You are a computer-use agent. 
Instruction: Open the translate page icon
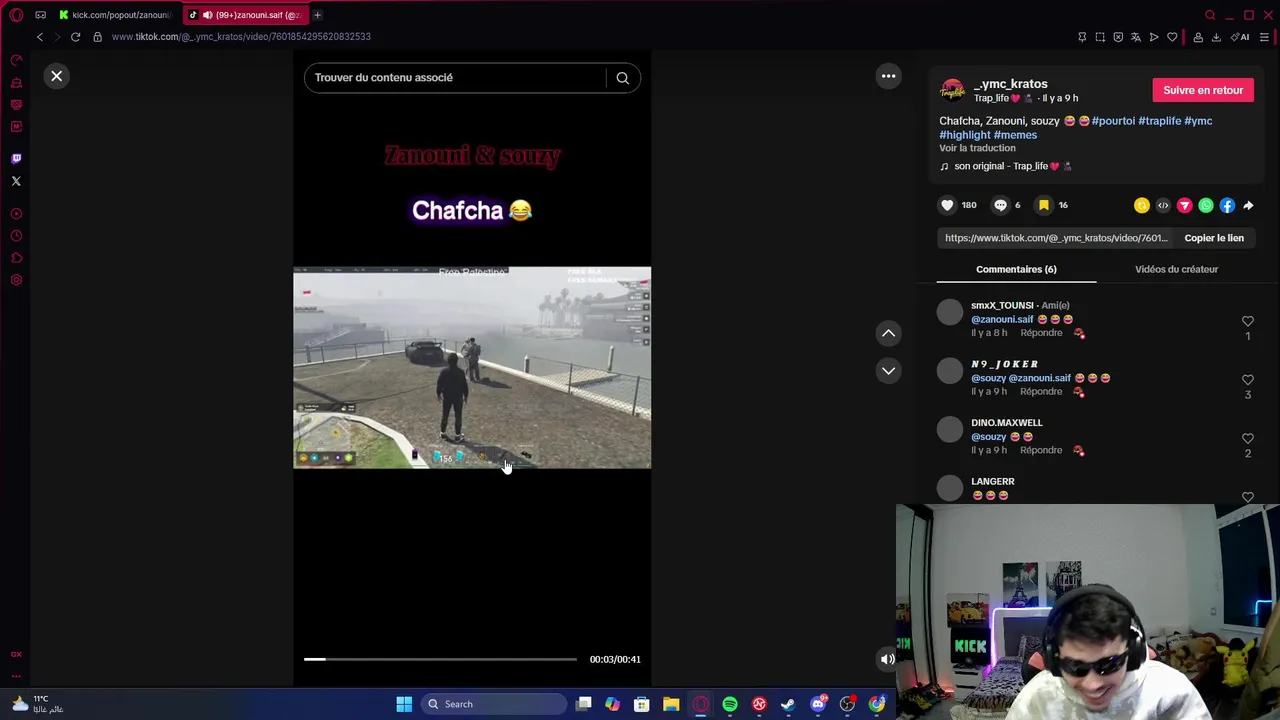tap(1136, 37)
